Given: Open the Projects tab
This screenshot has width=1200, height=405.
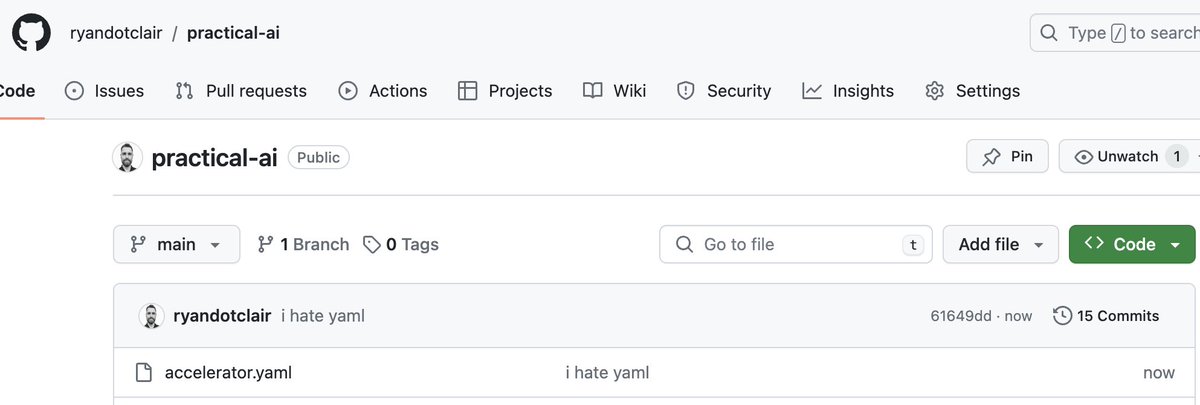Looking at the screenshot, I should point(505,91).
